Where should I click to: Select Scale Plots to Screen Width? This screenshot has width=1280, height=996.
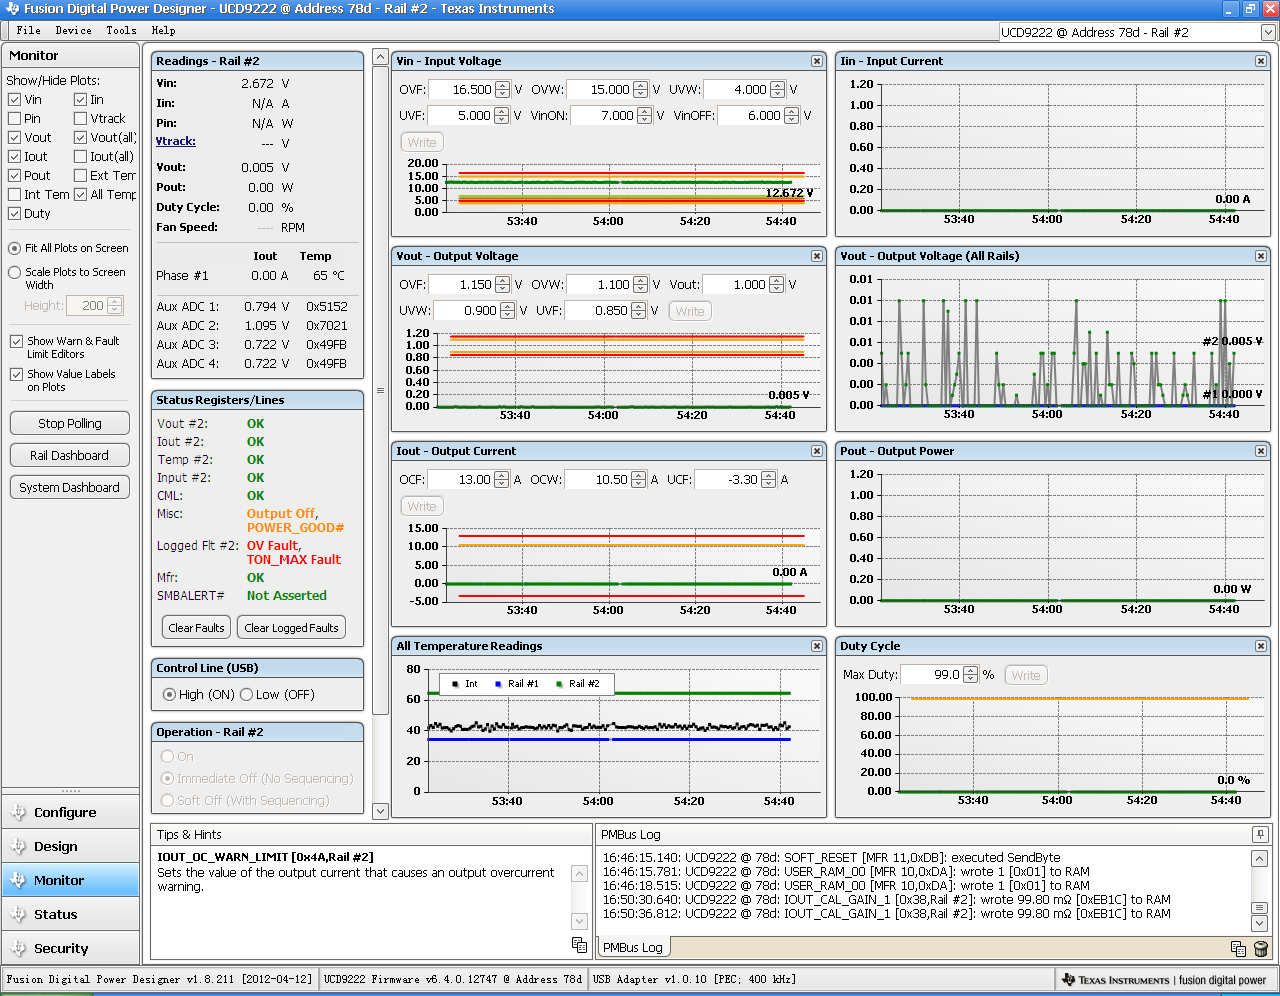14,273
